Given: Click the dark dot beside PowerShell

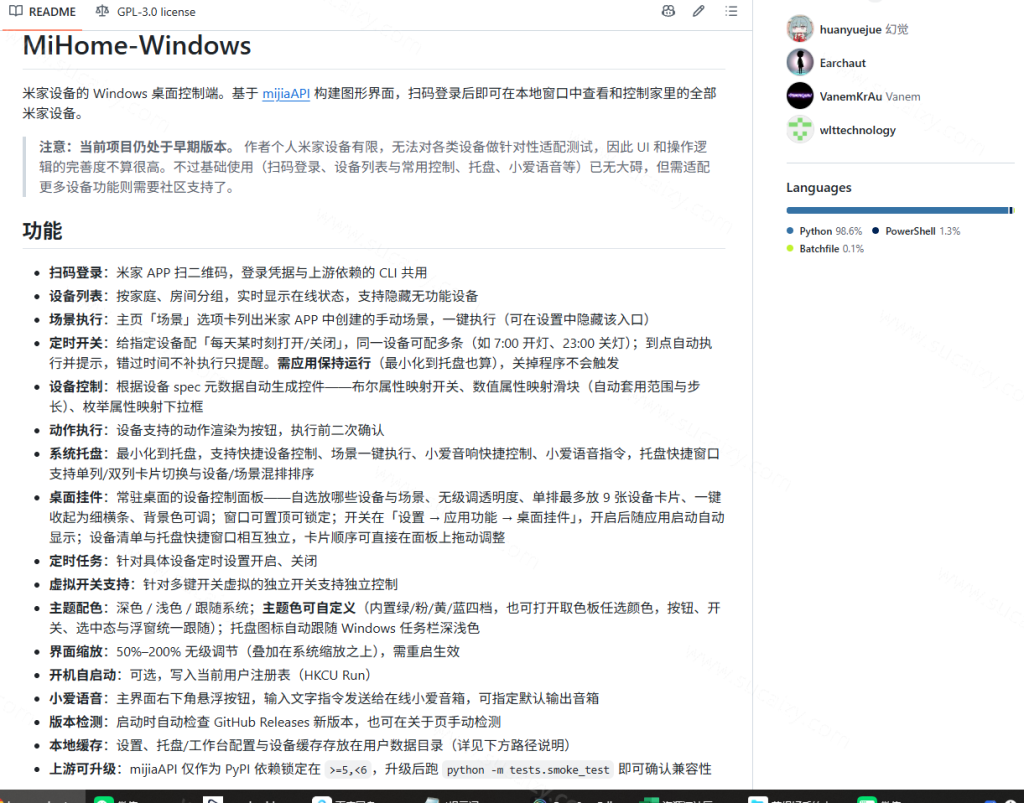Looking at the screenshot, I should click(x=875, y=230).
